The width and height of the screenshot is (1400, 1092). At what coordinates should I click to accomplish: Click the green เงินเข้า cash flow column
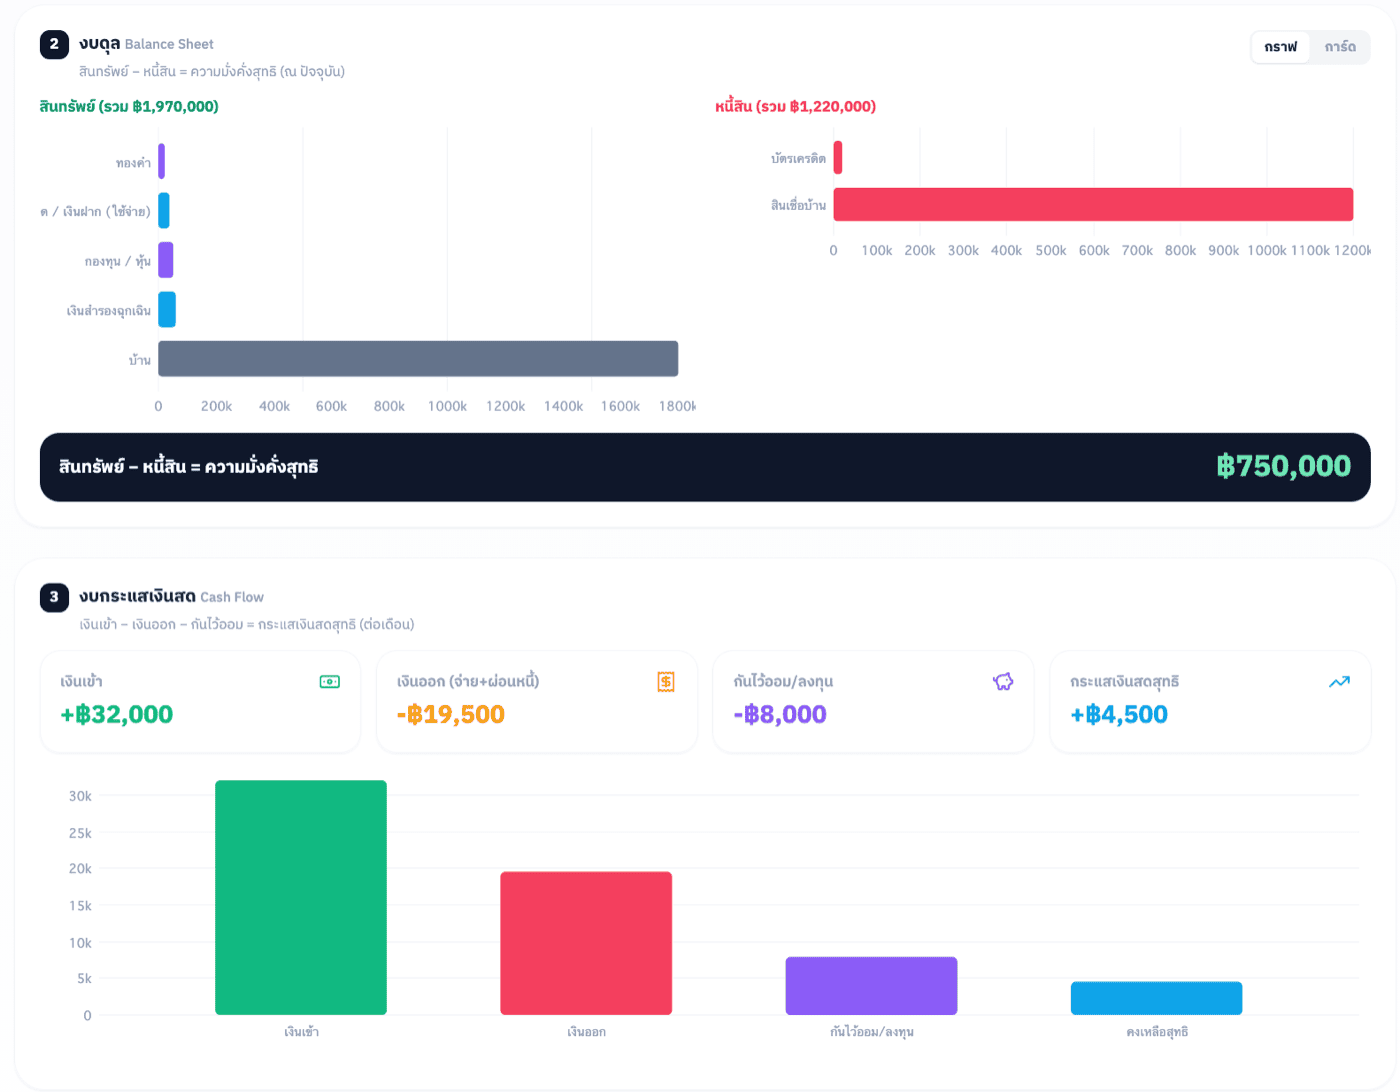point(301,897)
